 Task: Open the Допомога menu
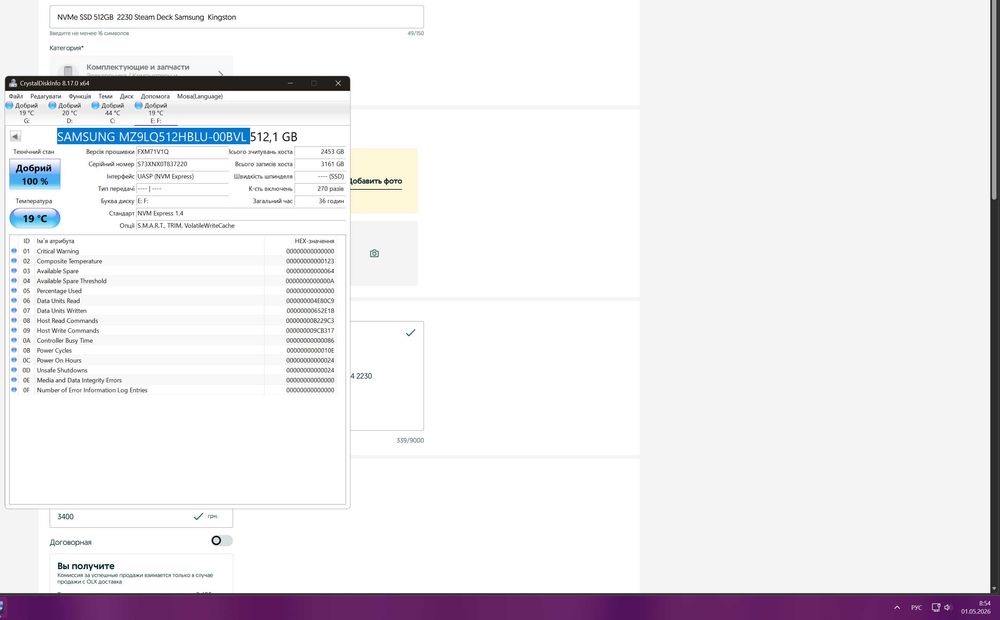pyautogui.click(x=155, y=96)
